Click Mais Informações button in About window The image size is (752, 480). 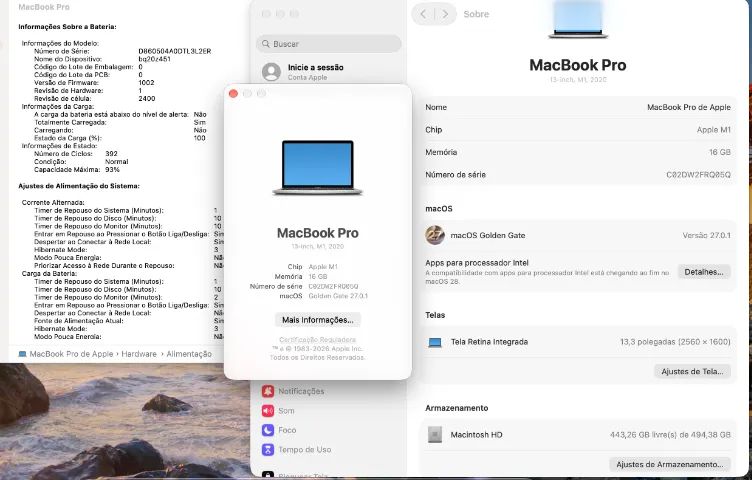click(x=317, y=320)
